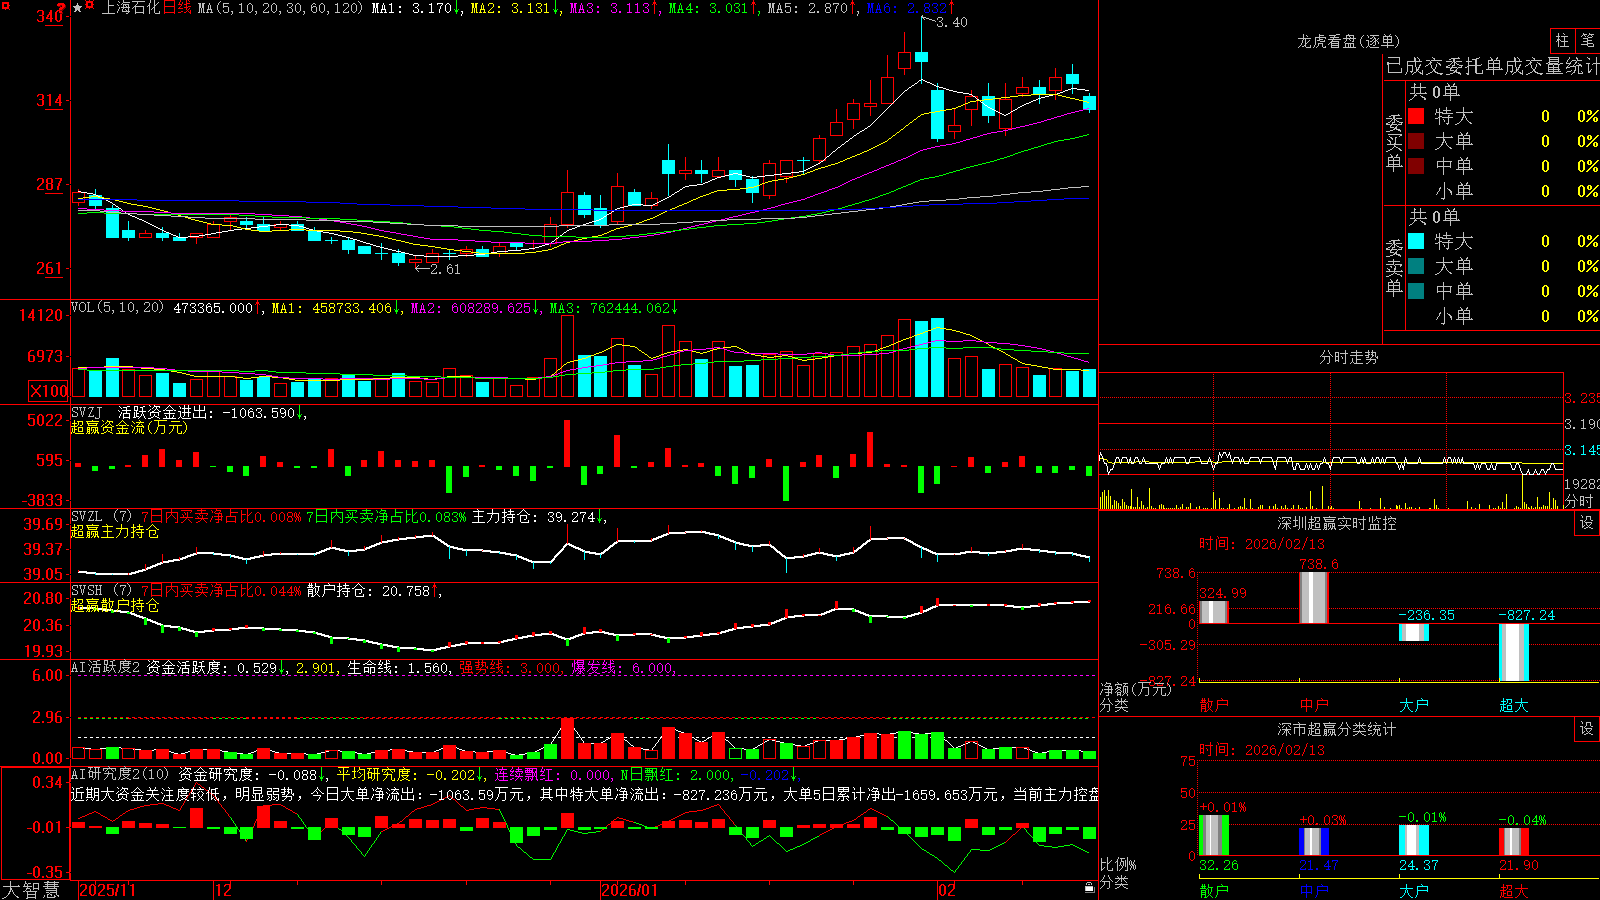The height and width of the screenshot is (900, 1600).
Task: Click the 深圳超赢实时监控 panel title
Action: (1336, 523)
